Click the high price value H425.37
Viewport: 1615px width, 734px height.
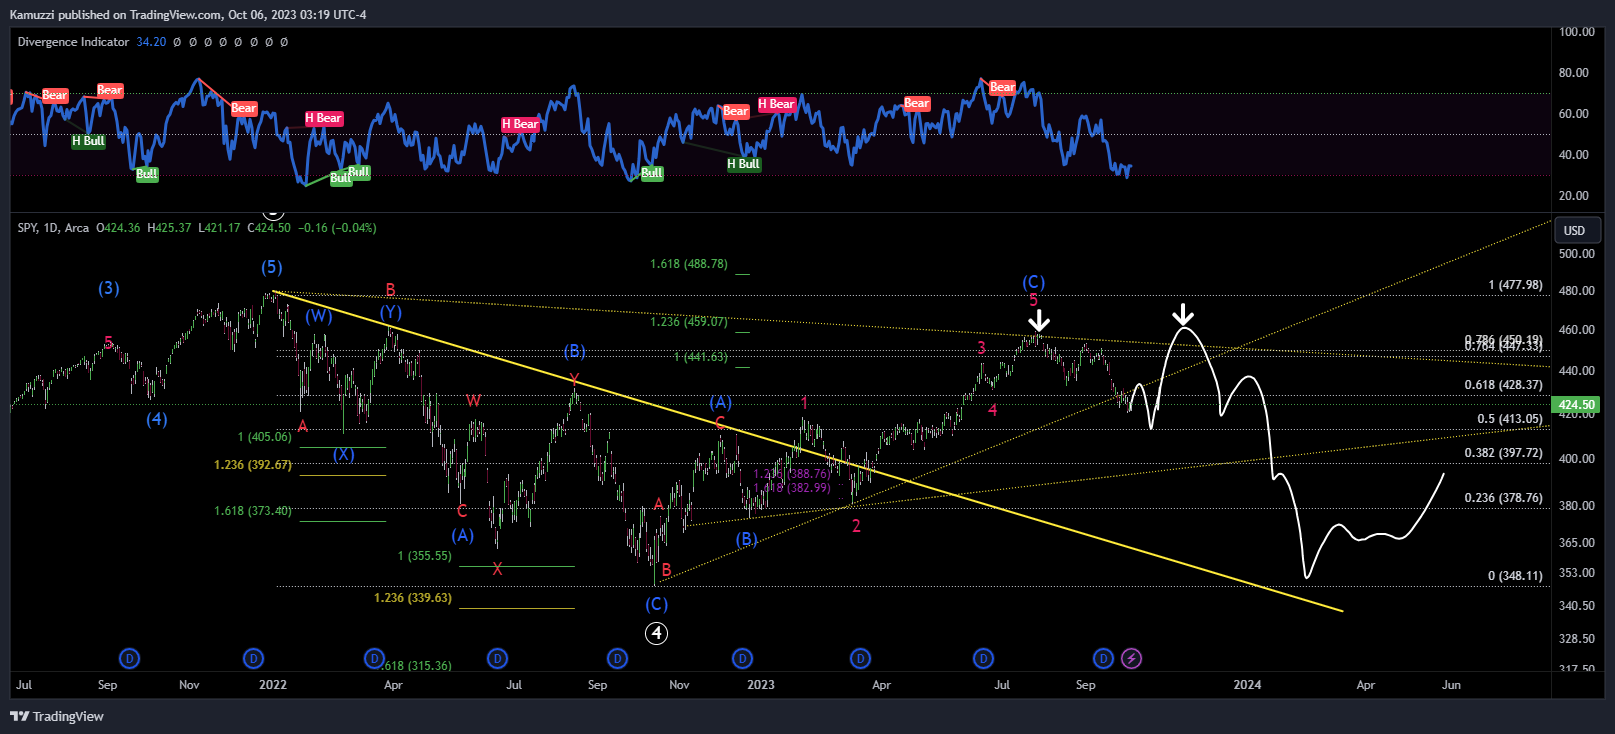169,228
